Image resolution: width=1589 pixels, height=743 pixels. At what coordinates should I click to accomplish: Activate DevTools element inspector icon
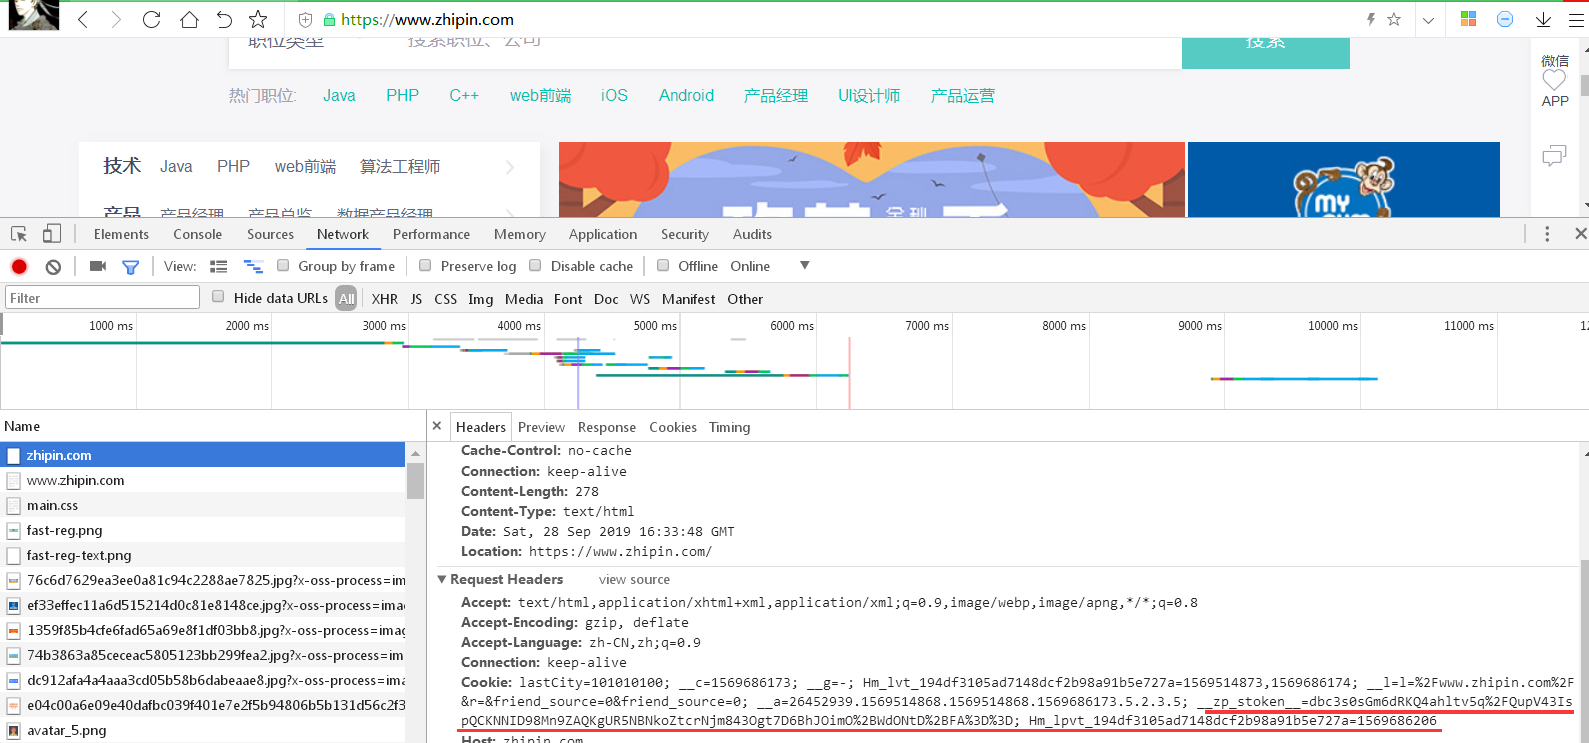pyautogui.click(x=19, y=234)
